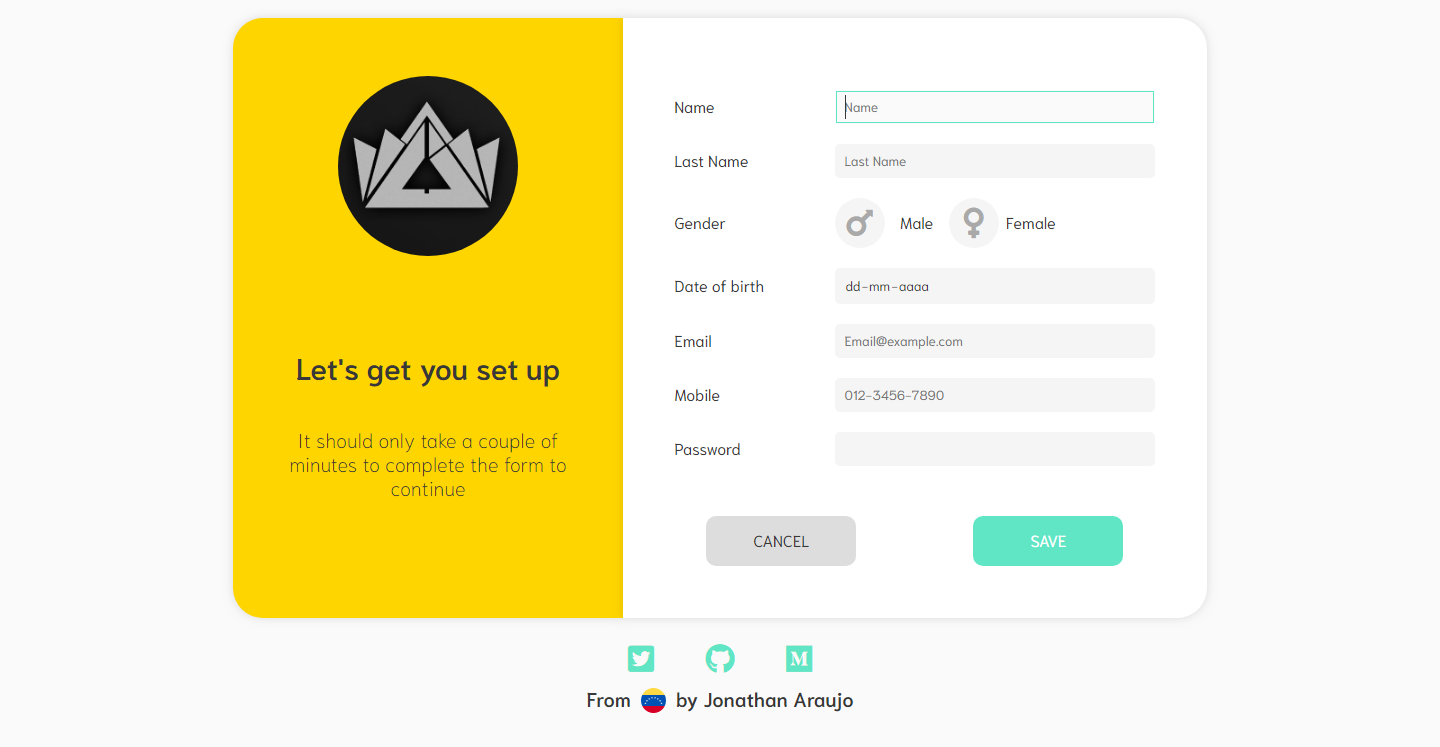This screenshot has width=1440, height=747.
Task: Focus the Mobile number field
Action: point(995,395)
